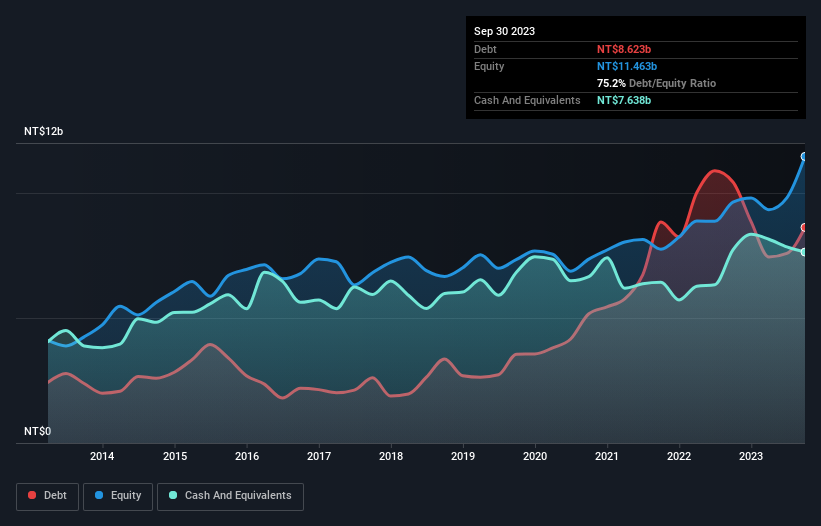
Task: Click the 2019 x-axis label
Action: 463,456
